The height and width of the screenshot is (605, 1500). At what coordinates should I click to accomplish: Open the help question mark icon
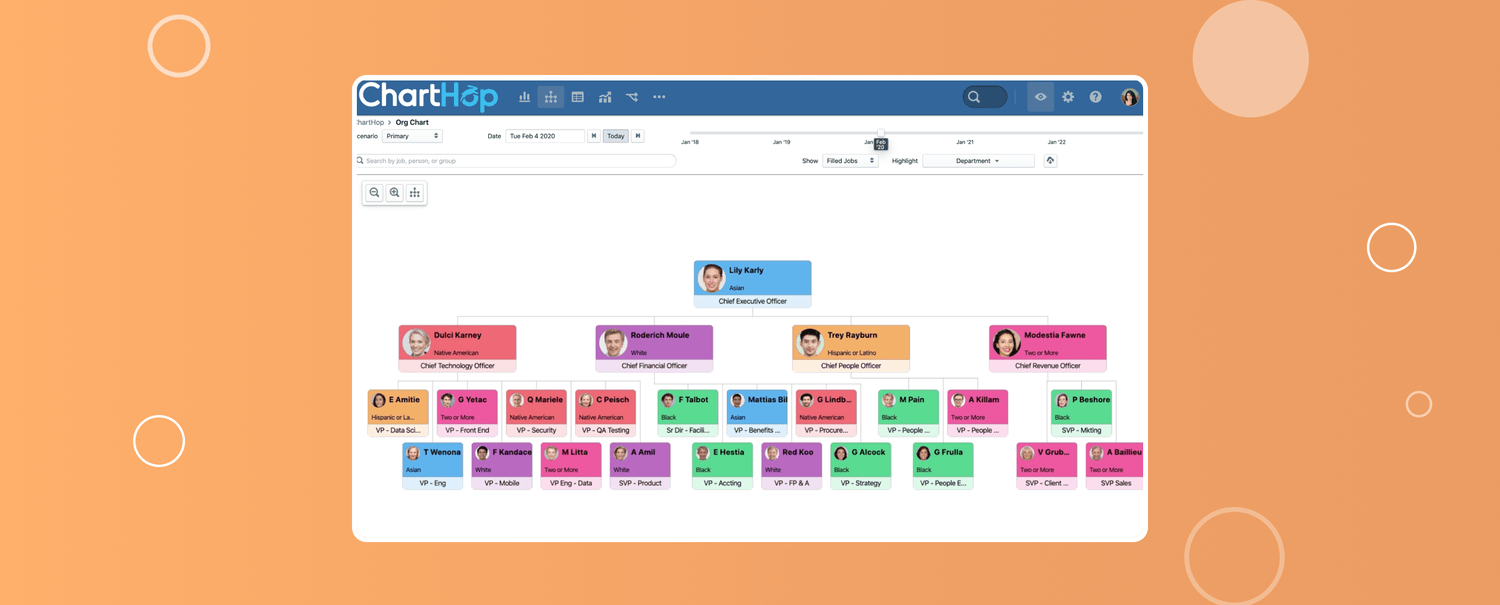(1095, 97)
